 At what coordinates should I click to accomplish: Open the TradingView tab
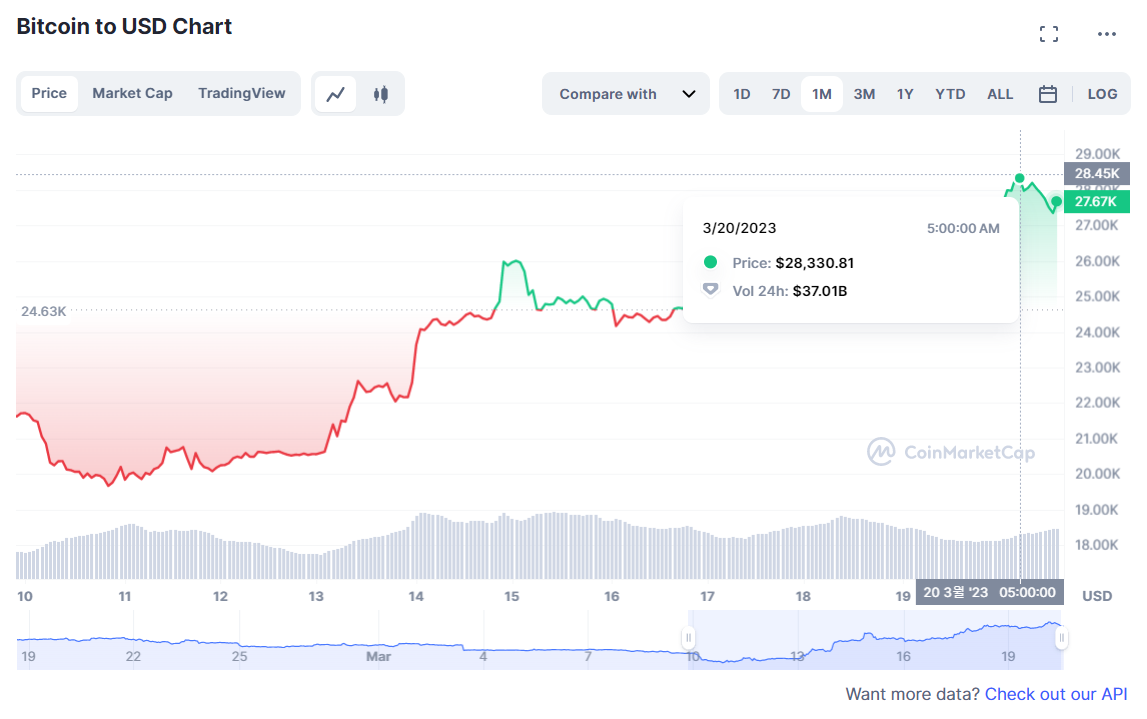click(x=241, y=93)
